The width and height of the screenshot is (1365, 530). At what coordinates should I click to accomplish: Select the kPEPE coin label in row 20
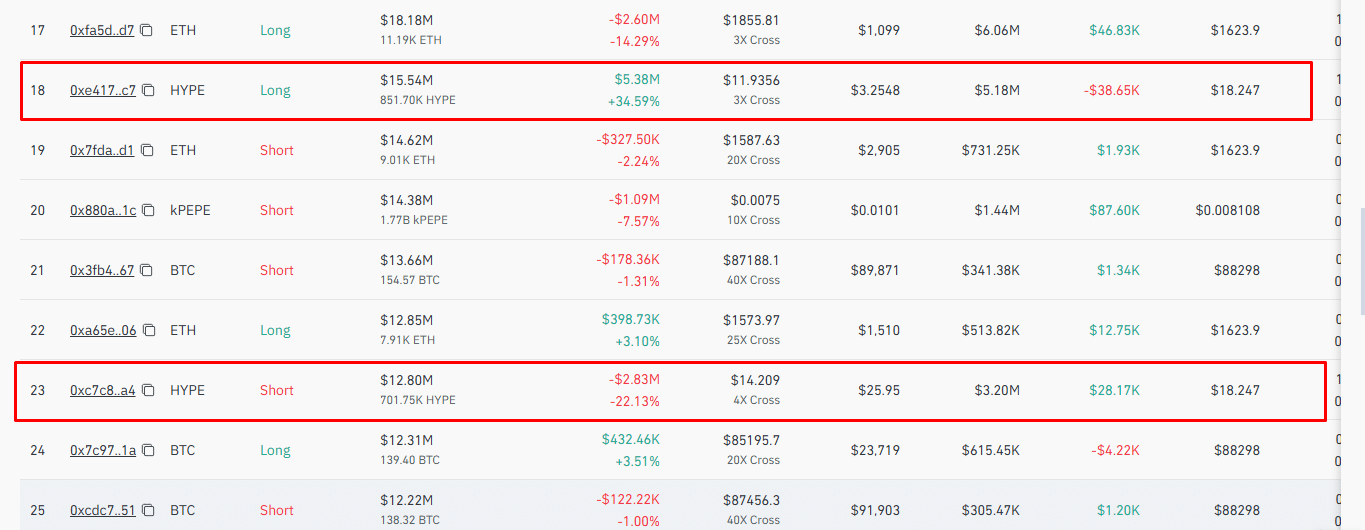(x=190, y=211)
